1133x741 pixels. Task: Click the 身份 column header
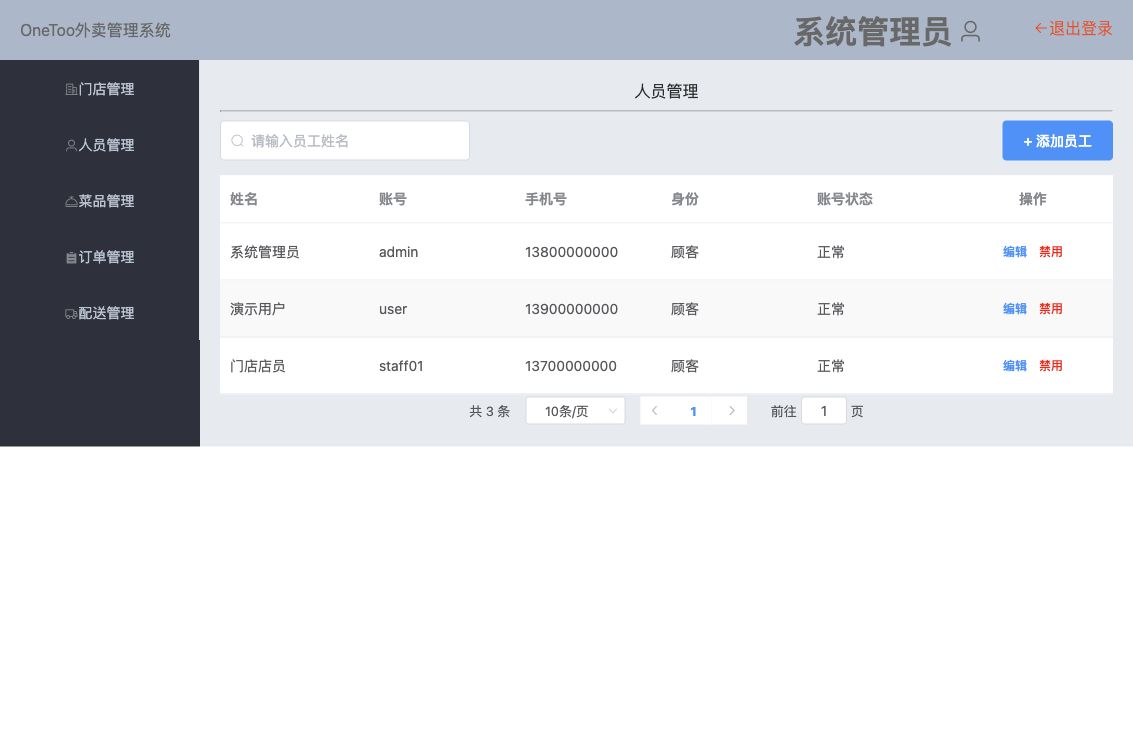pos(685,199)
